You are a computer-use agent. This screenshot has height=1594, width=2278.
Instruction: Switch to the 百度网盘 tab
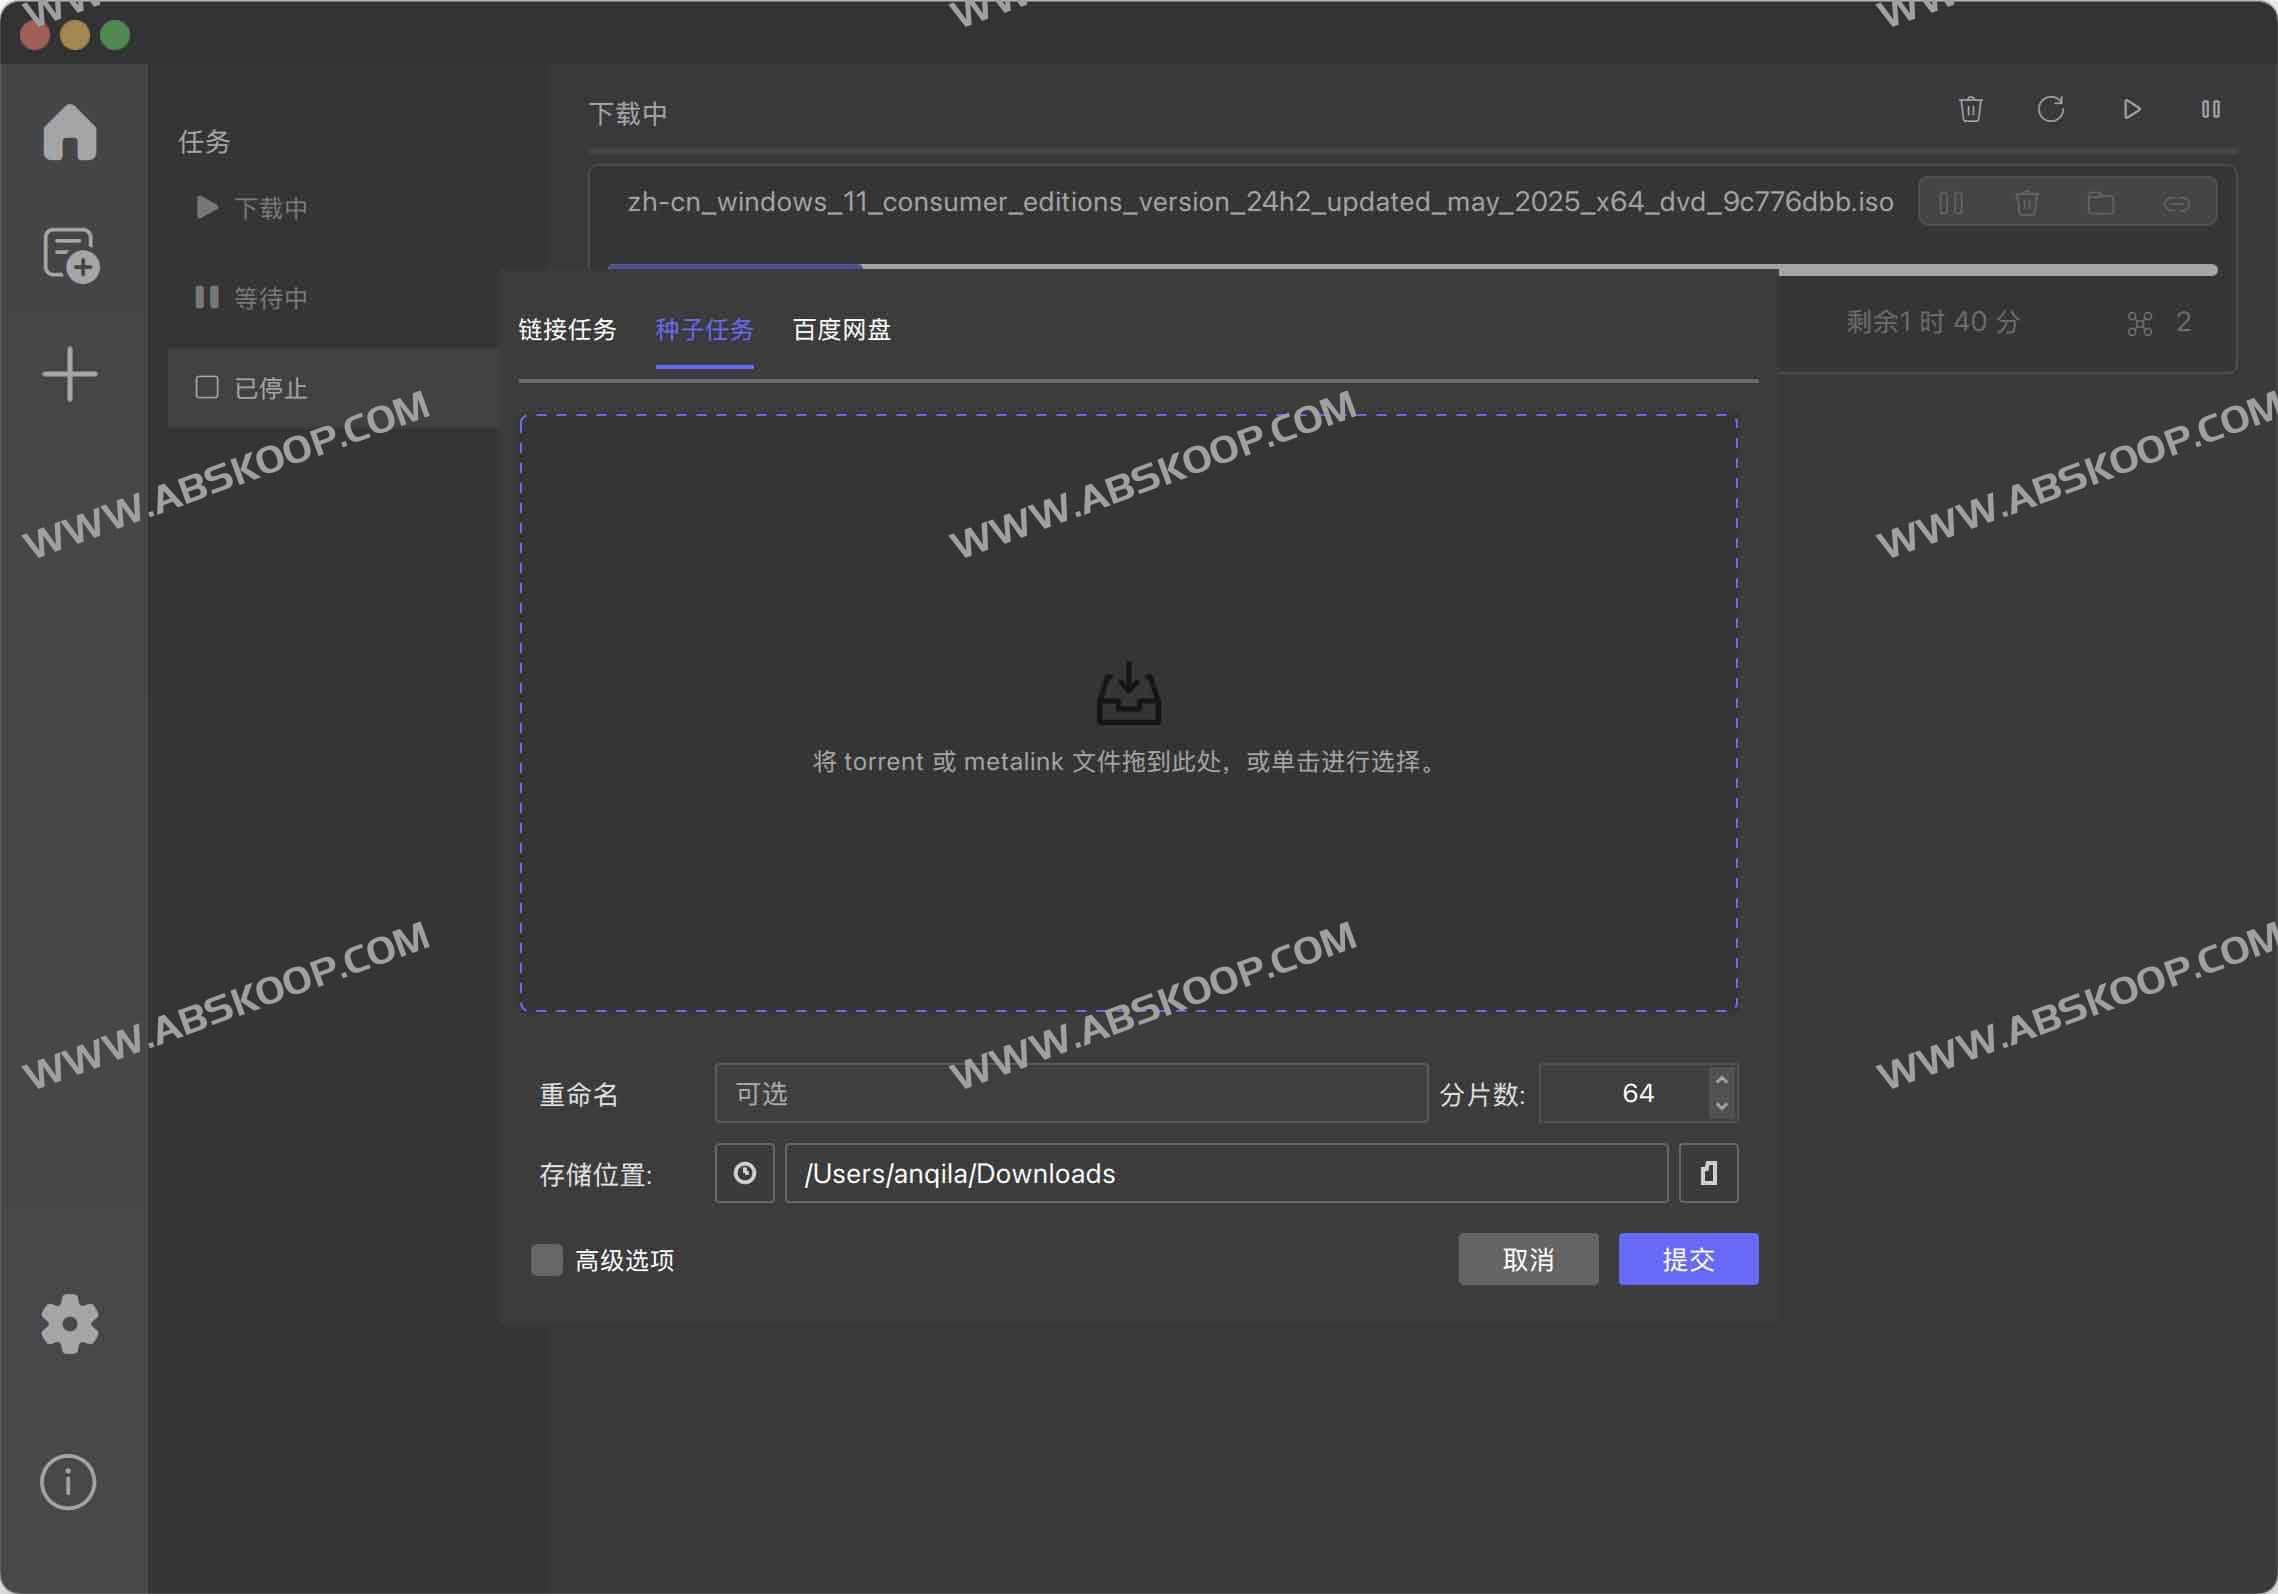coord(841,330)
